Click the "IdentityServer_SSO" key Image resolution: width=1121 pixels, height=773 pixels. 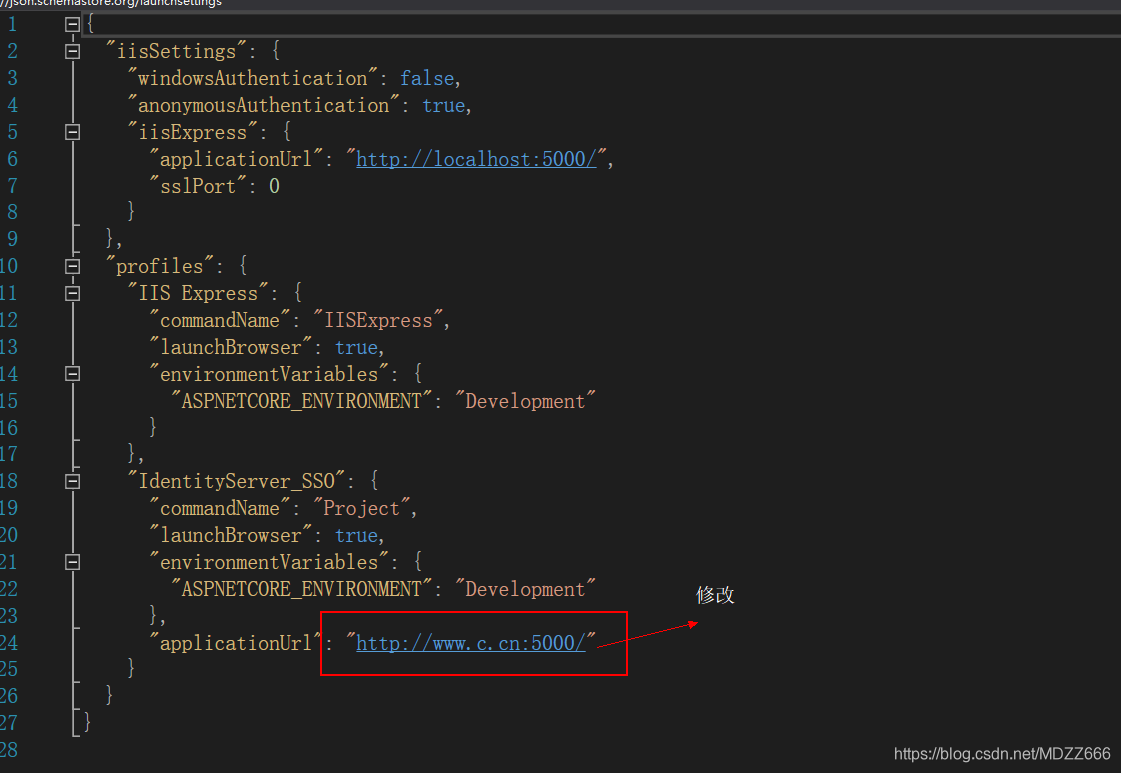[236, 481]
